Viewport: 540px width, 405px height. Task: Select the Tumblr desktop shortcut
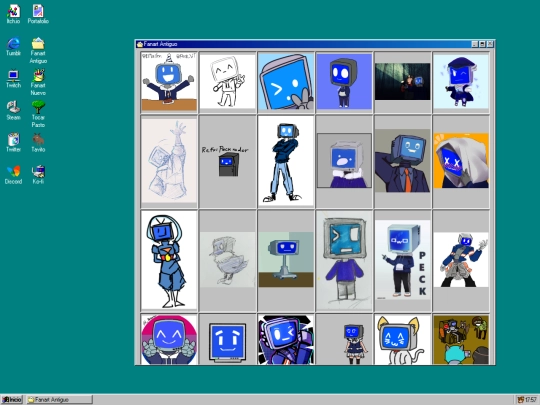(13, 46)
